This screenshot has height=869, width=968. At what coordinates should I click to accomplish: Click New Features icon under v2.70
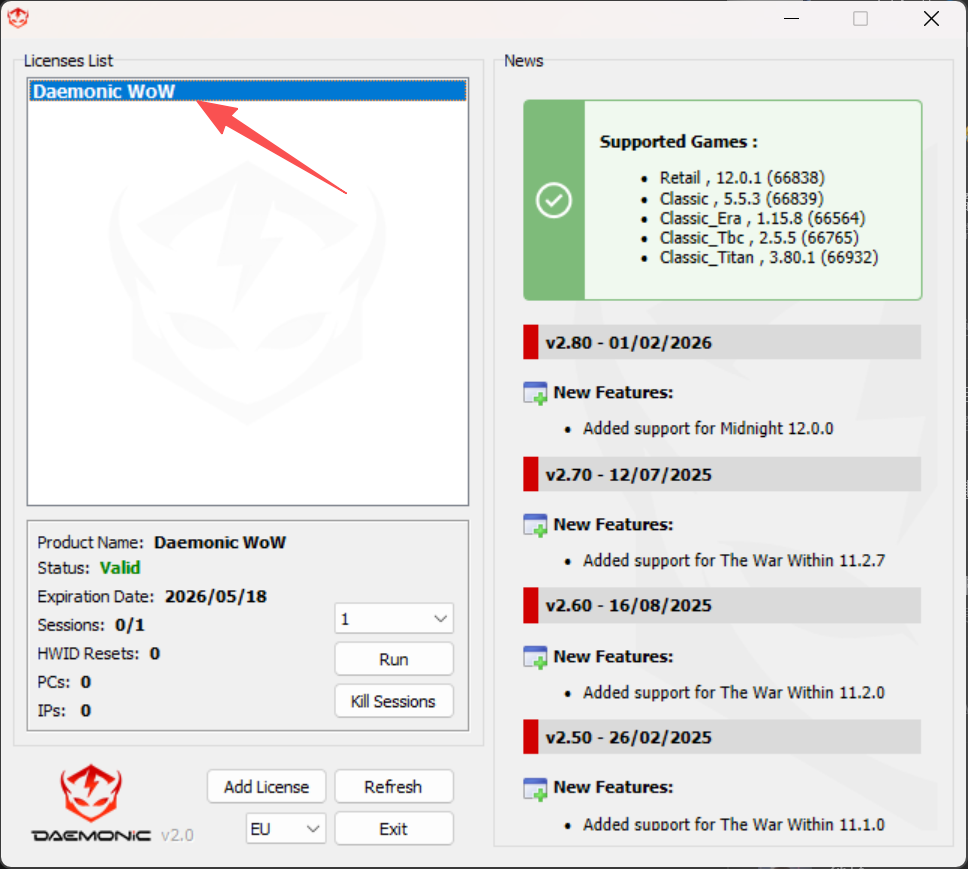pyautogui.click(x=535, y=525)
